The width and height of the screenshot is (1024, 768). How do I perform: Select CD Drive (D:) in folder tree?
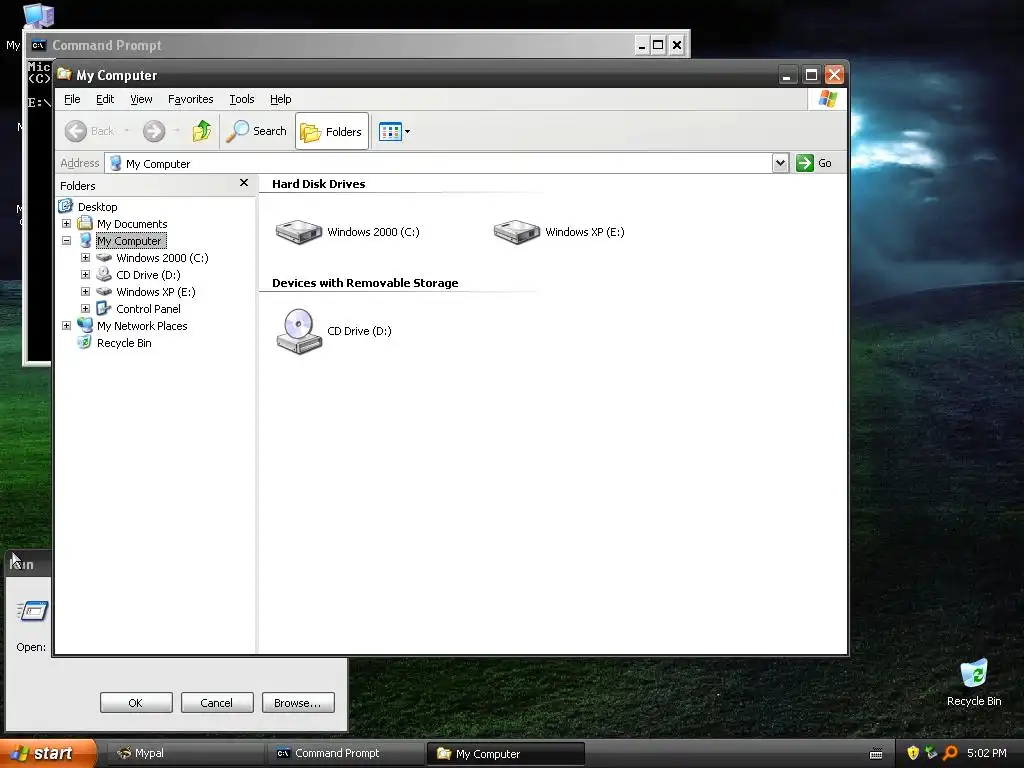(x=148, y=275)
